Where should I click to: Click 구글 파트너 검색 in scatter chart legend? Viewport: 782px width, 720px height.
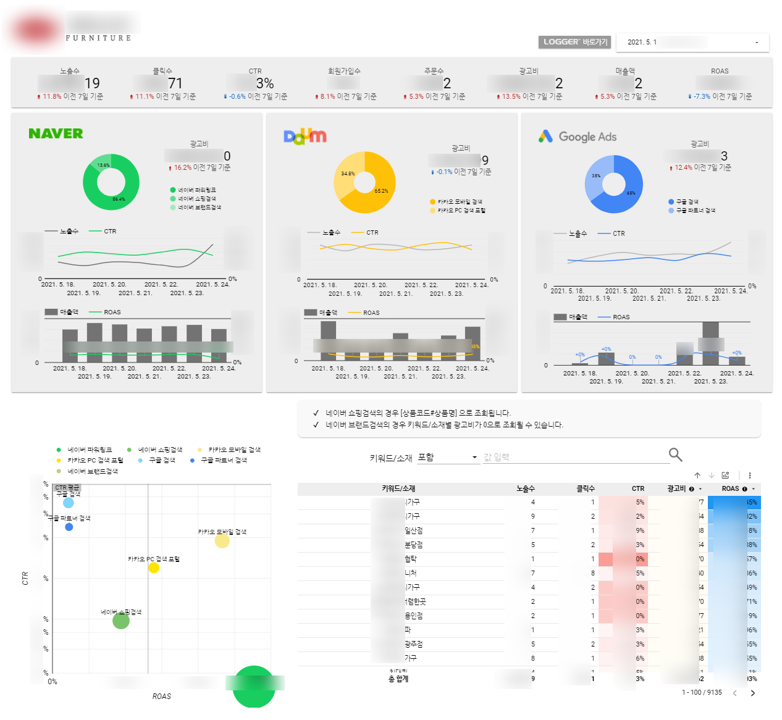point(218,460)
